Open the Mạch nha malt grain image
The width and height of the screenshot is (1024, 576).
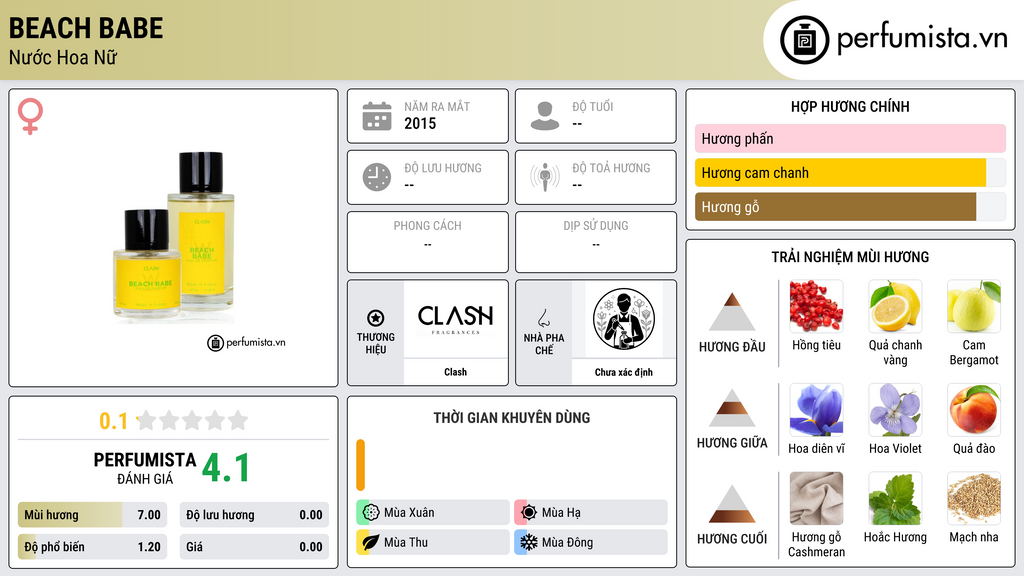click(974, 499)
